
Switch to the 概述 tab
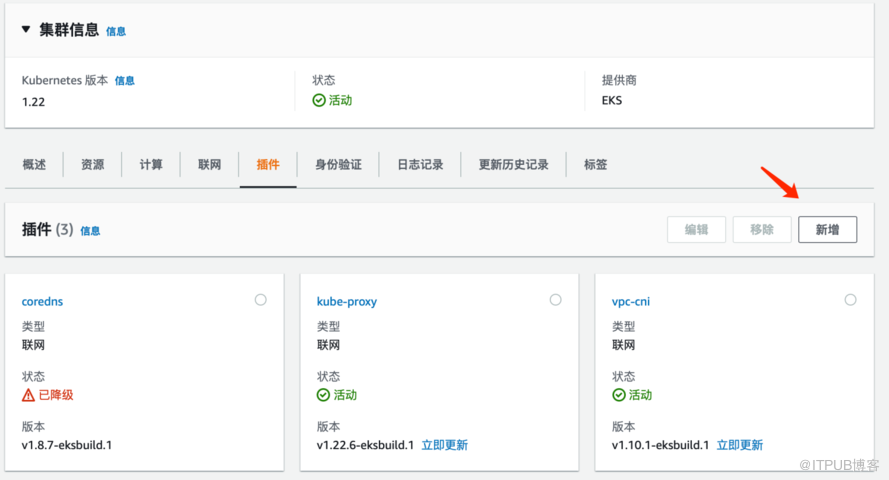click(x=34, y=165)
